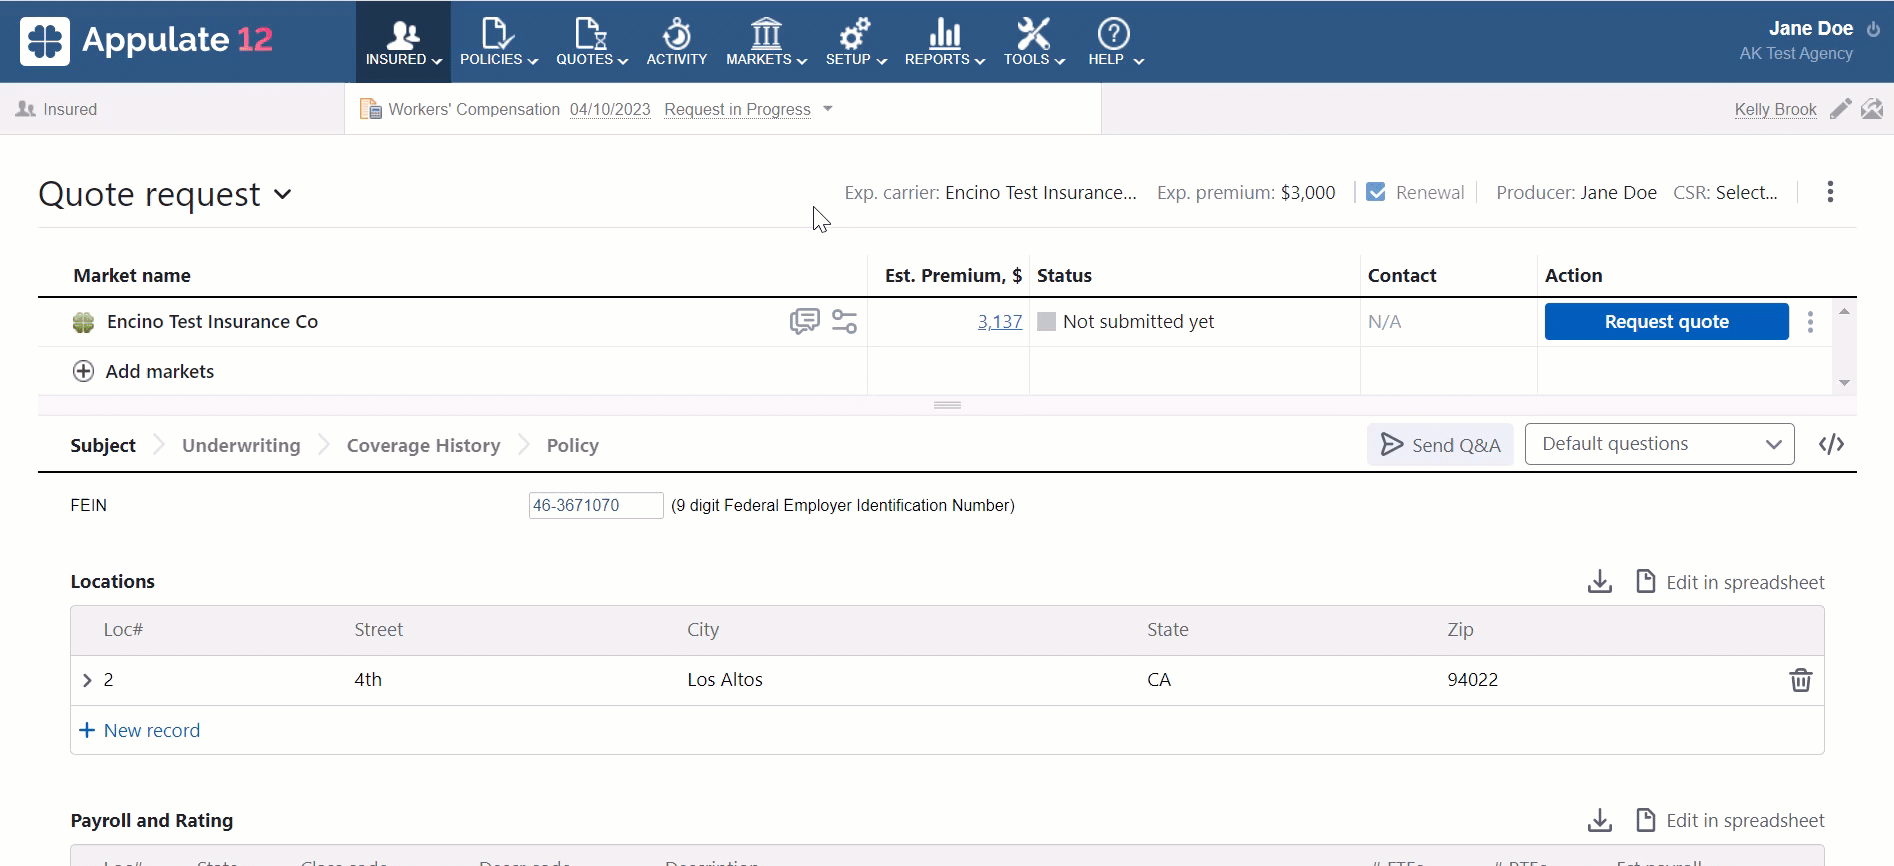Open the Quotes menu
The height and width of the screenshot is (866, 1894).
tap(591, 42)
